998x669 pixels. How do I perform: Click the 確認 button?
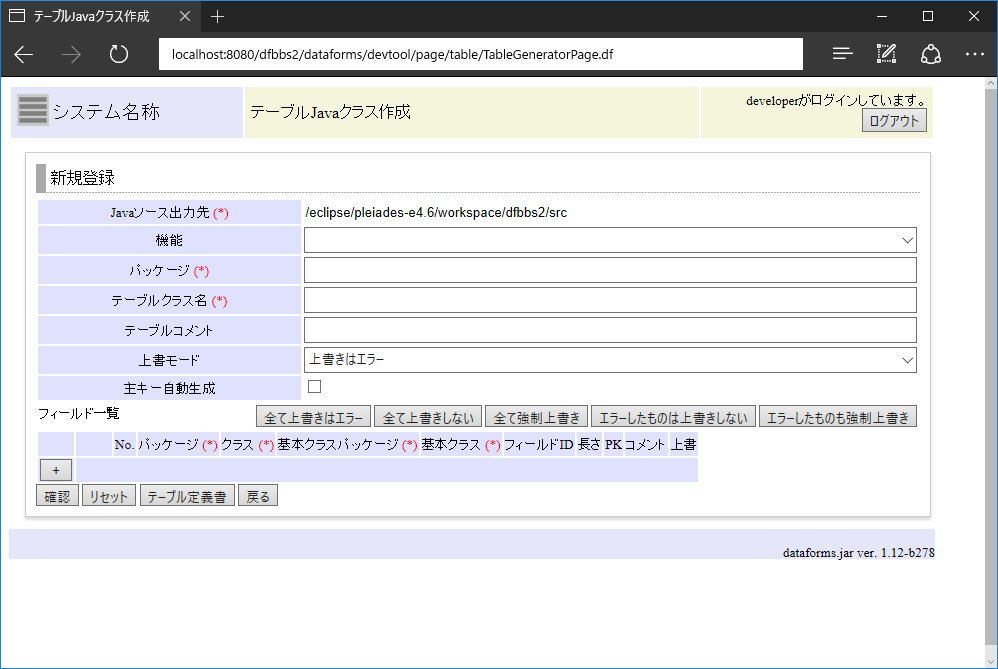pos(57,494)
